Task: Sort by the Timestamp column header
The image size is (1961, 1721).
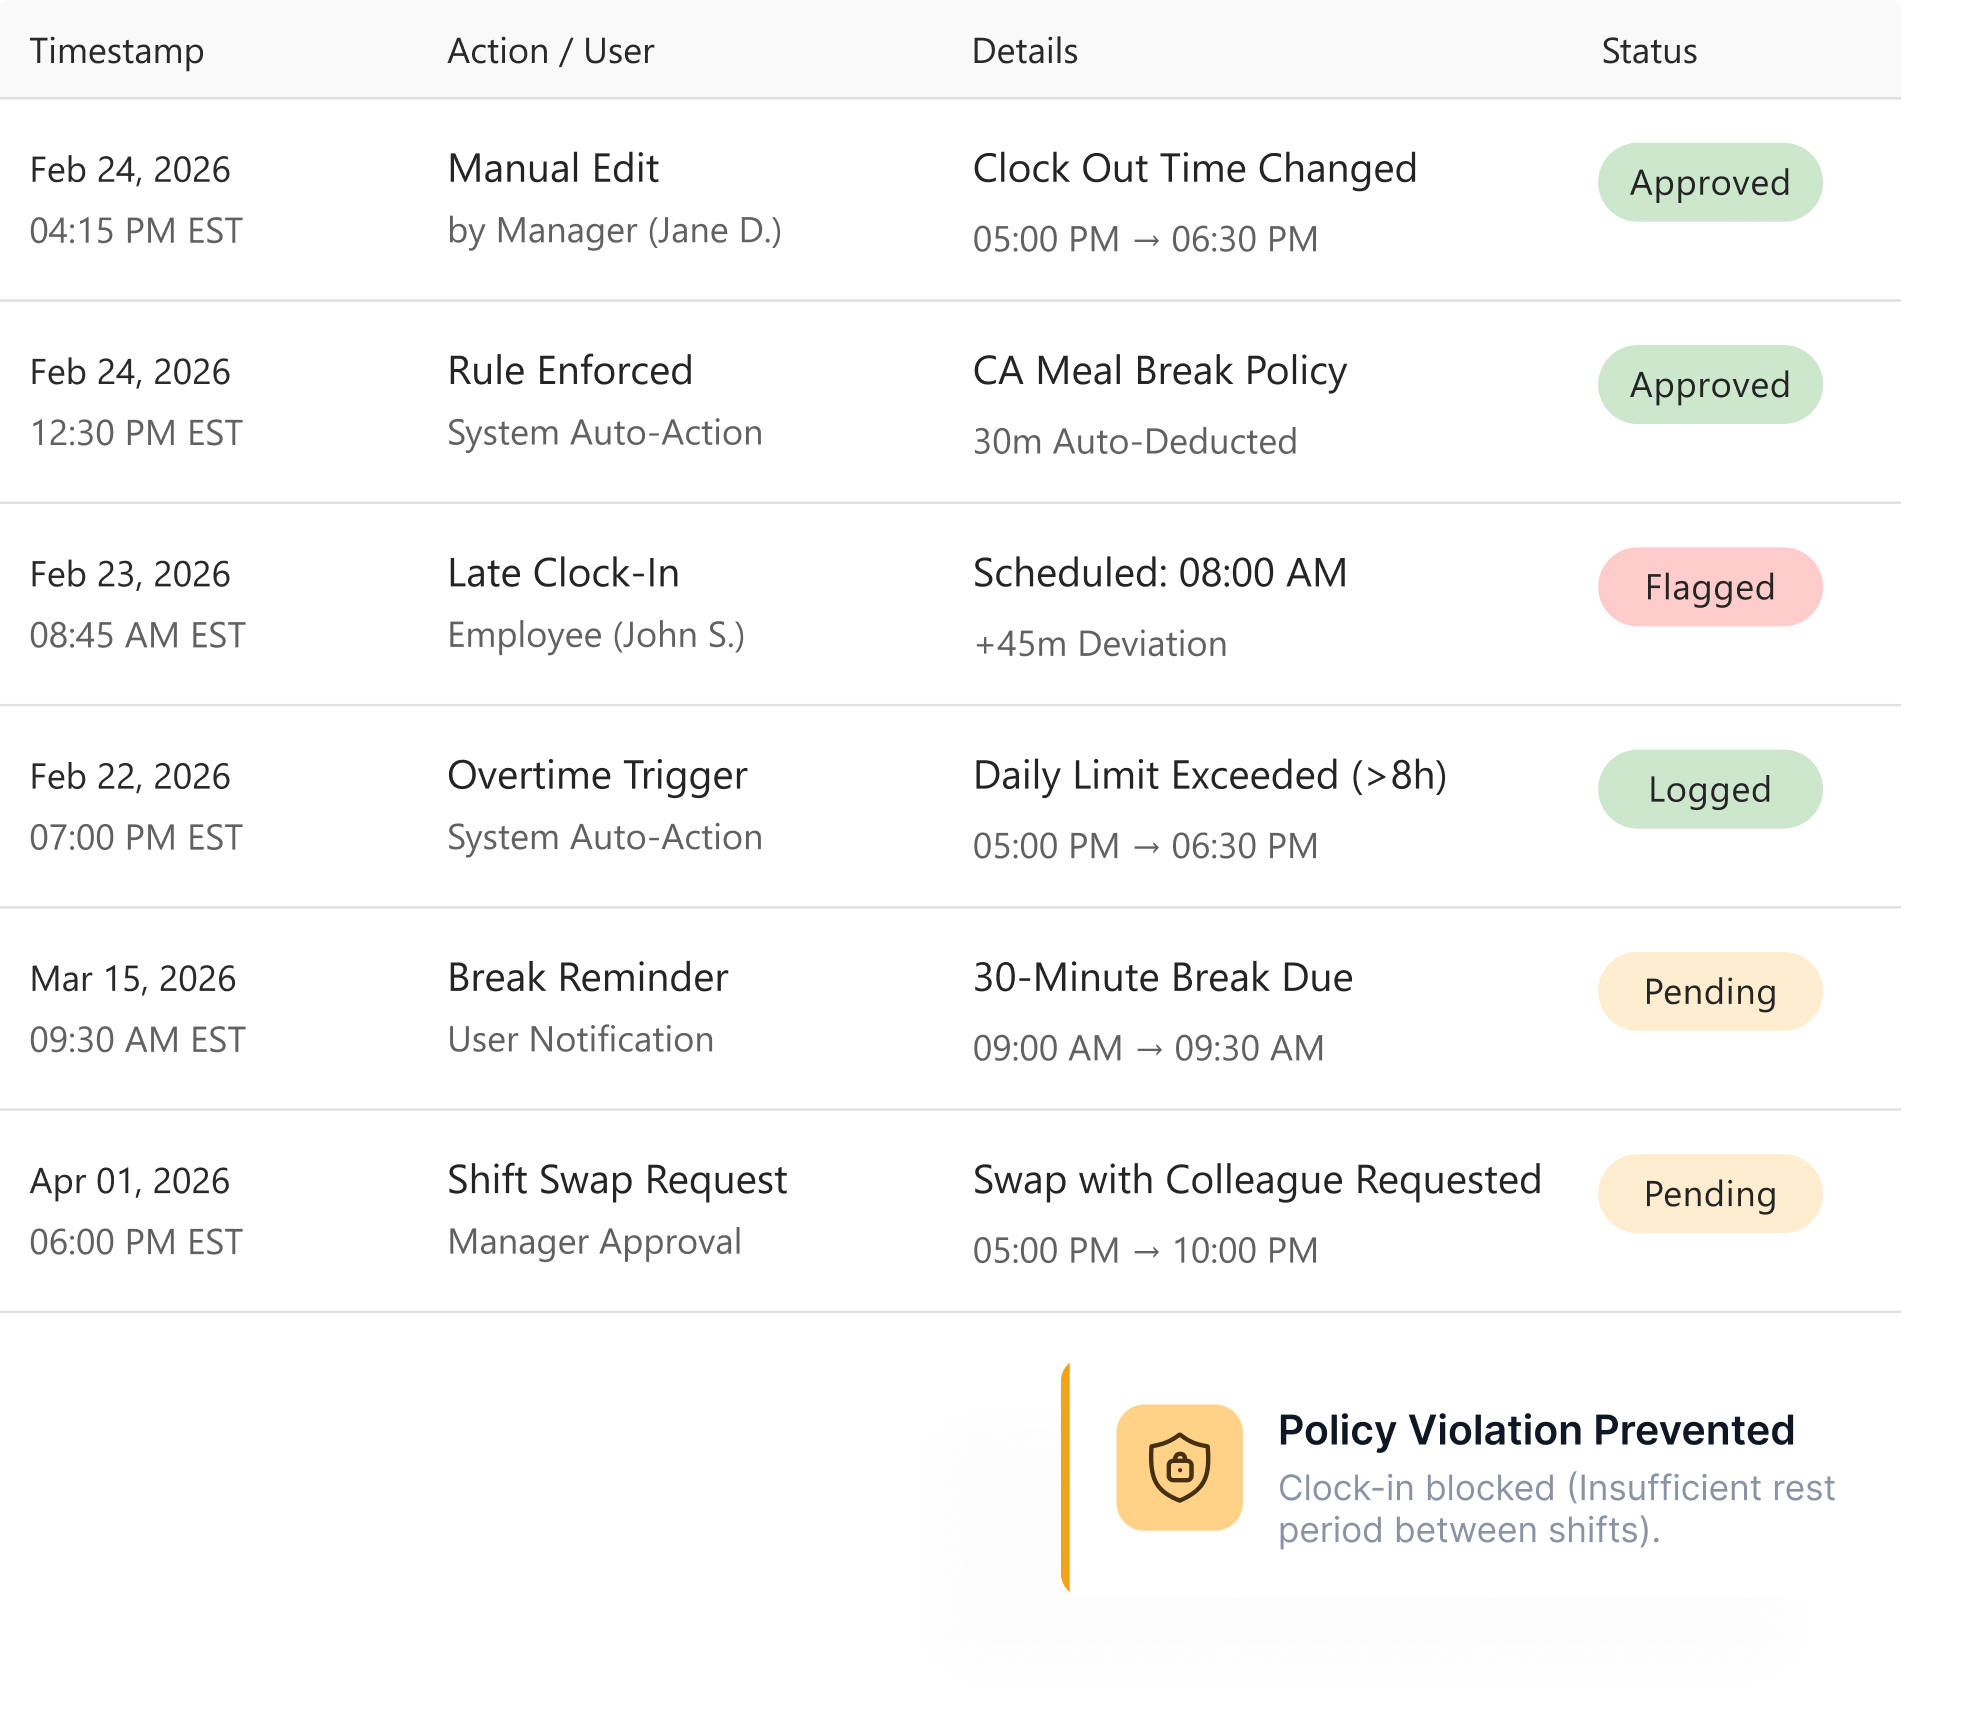Action: tap(117, 51)
